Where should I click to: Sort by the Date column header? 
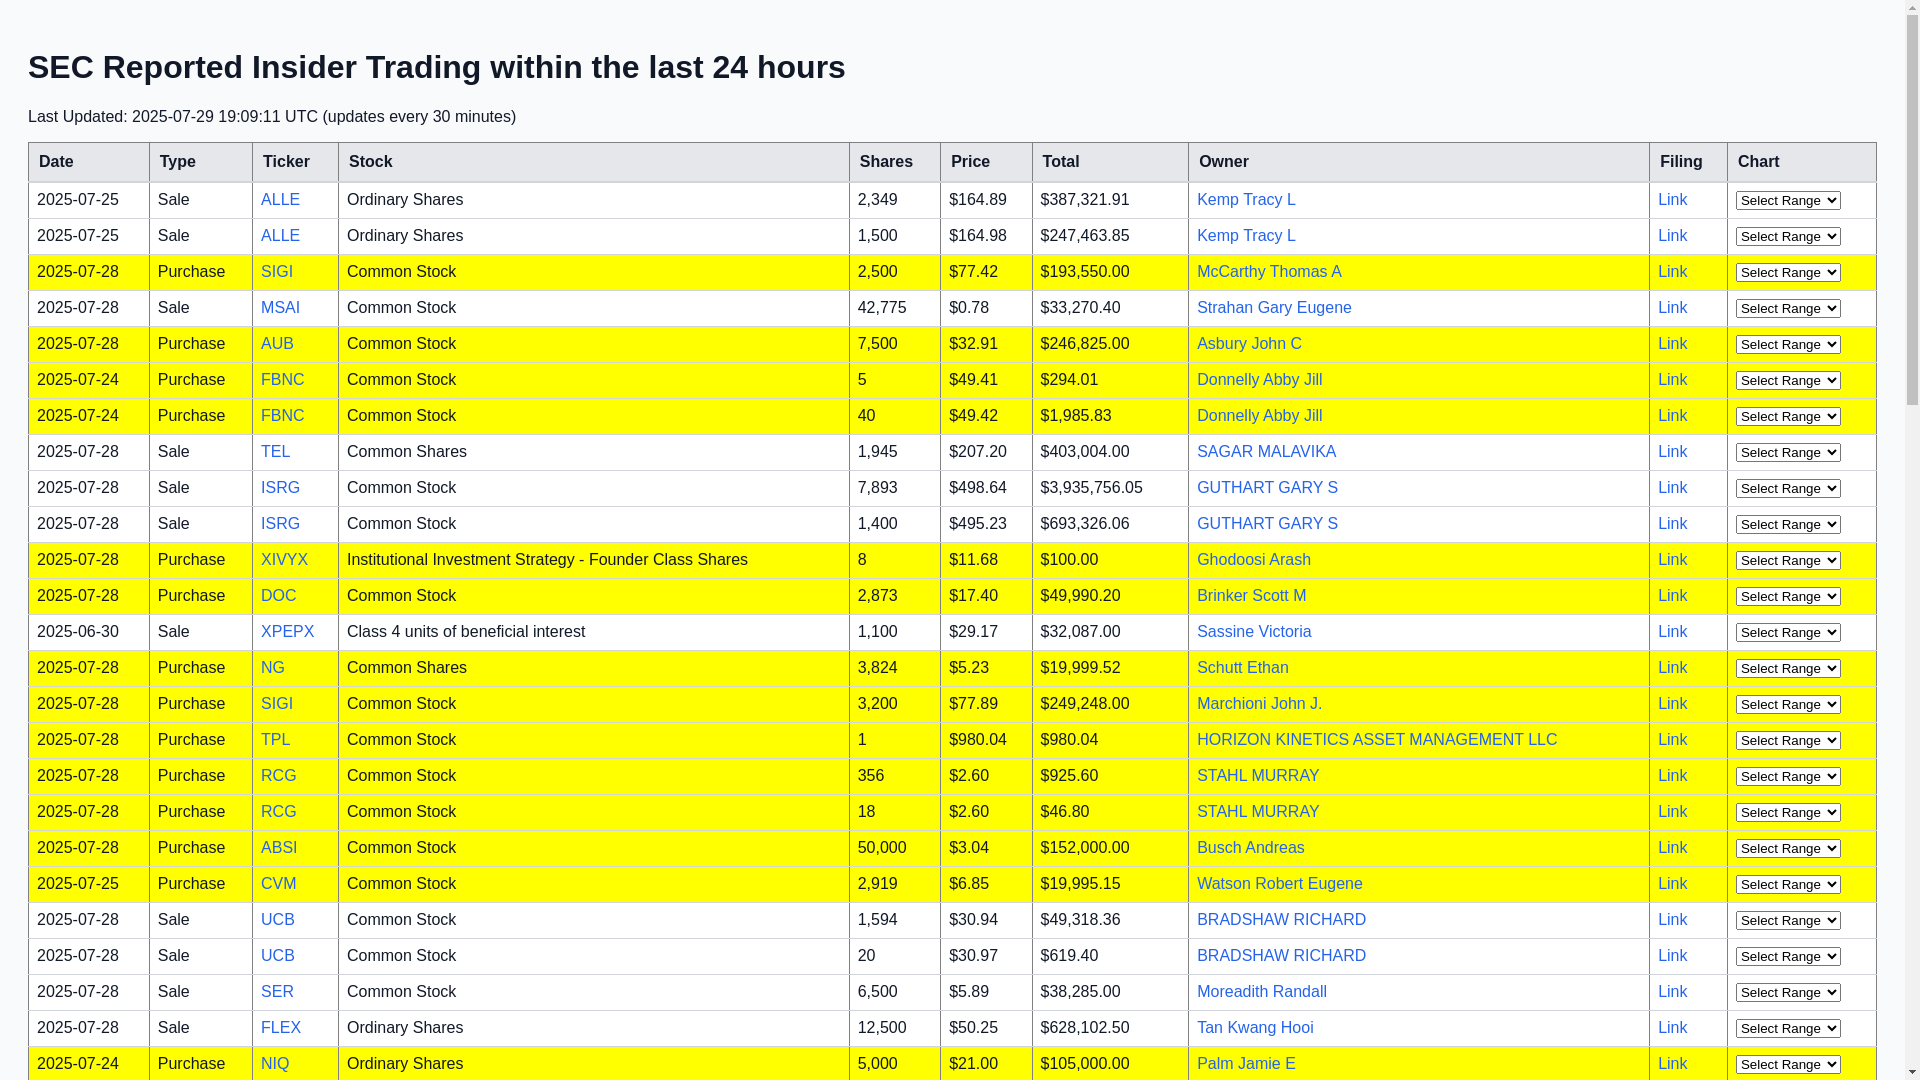coord(89,162)
